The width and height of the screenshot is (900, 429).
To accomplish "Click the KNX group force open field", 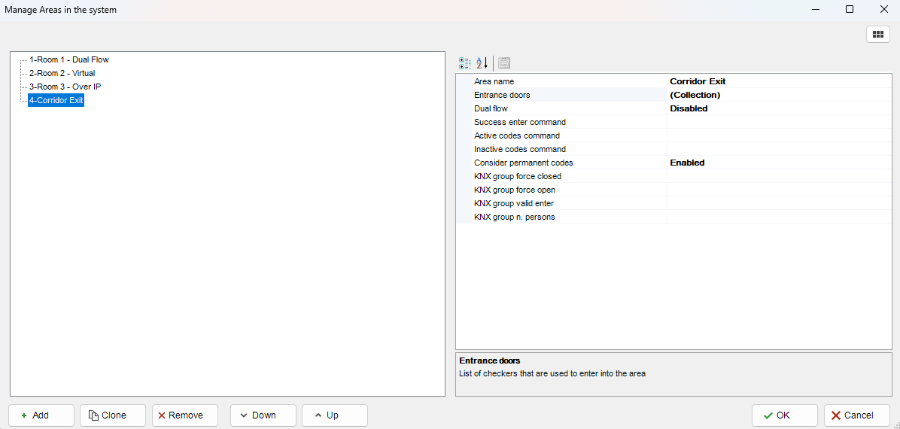I will (777, 189).
